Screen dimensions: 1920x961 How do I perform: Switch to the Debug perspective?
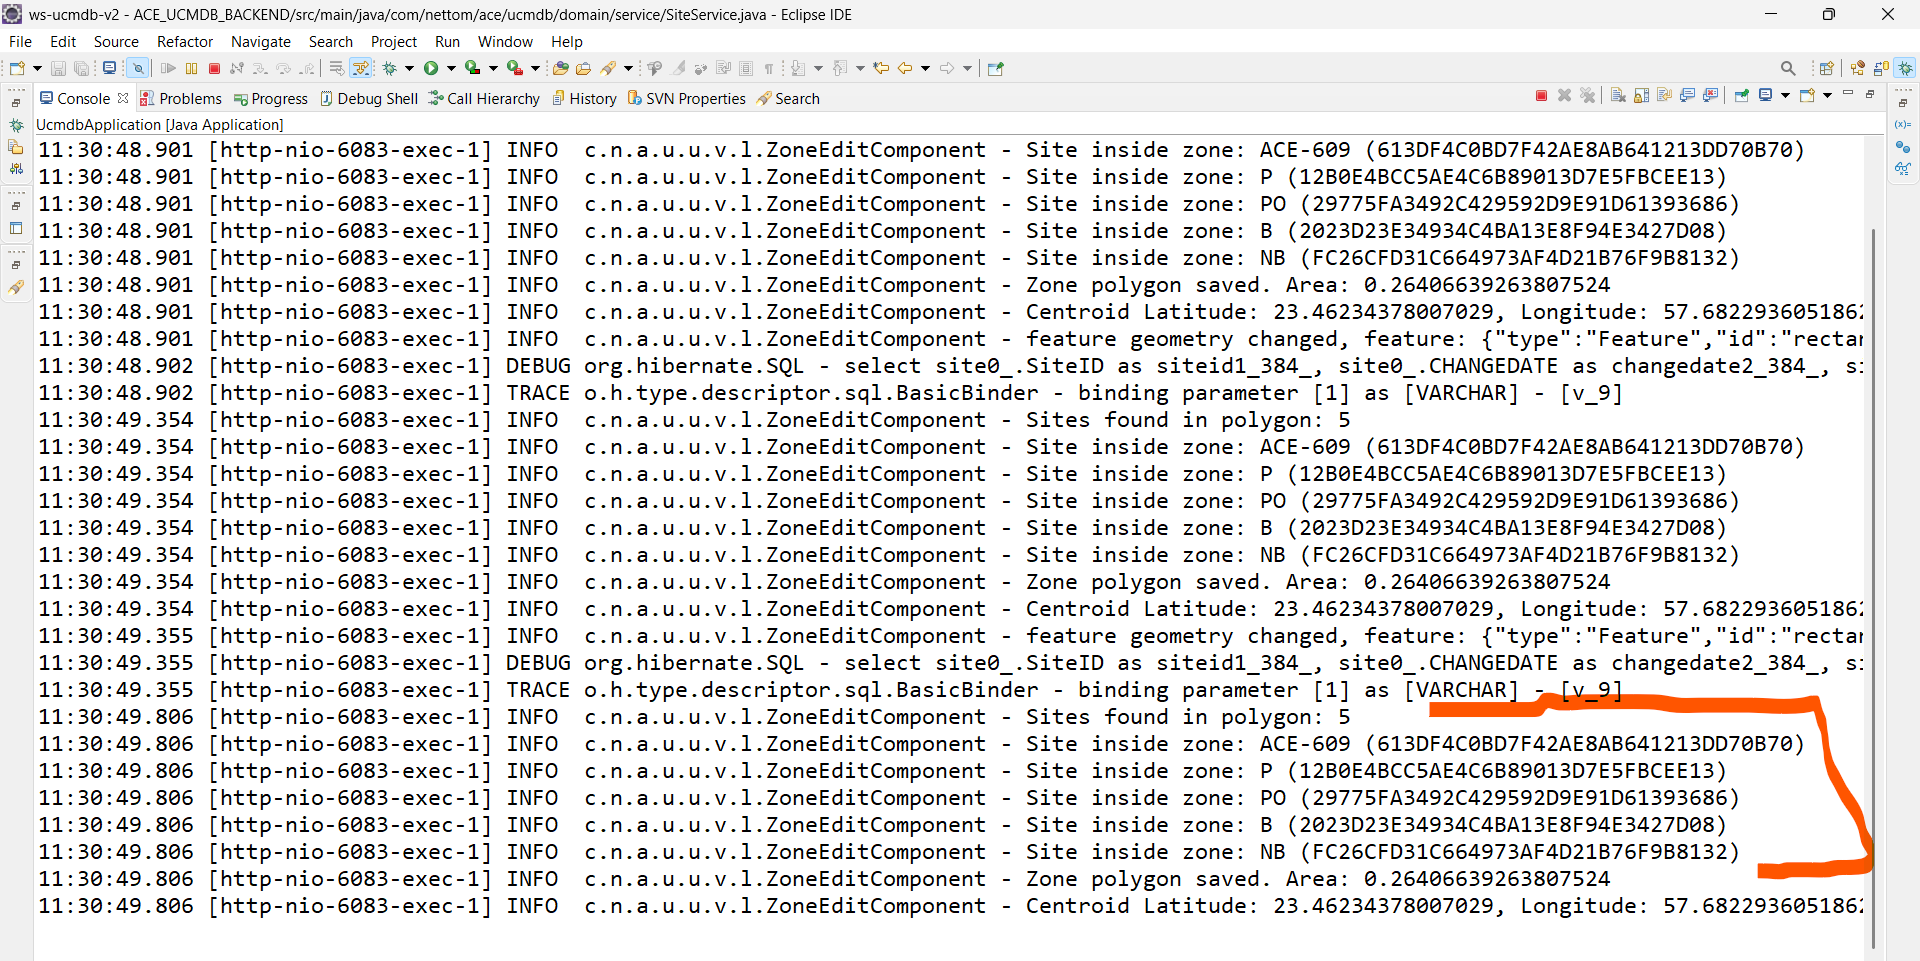[x=1905, y=69]
